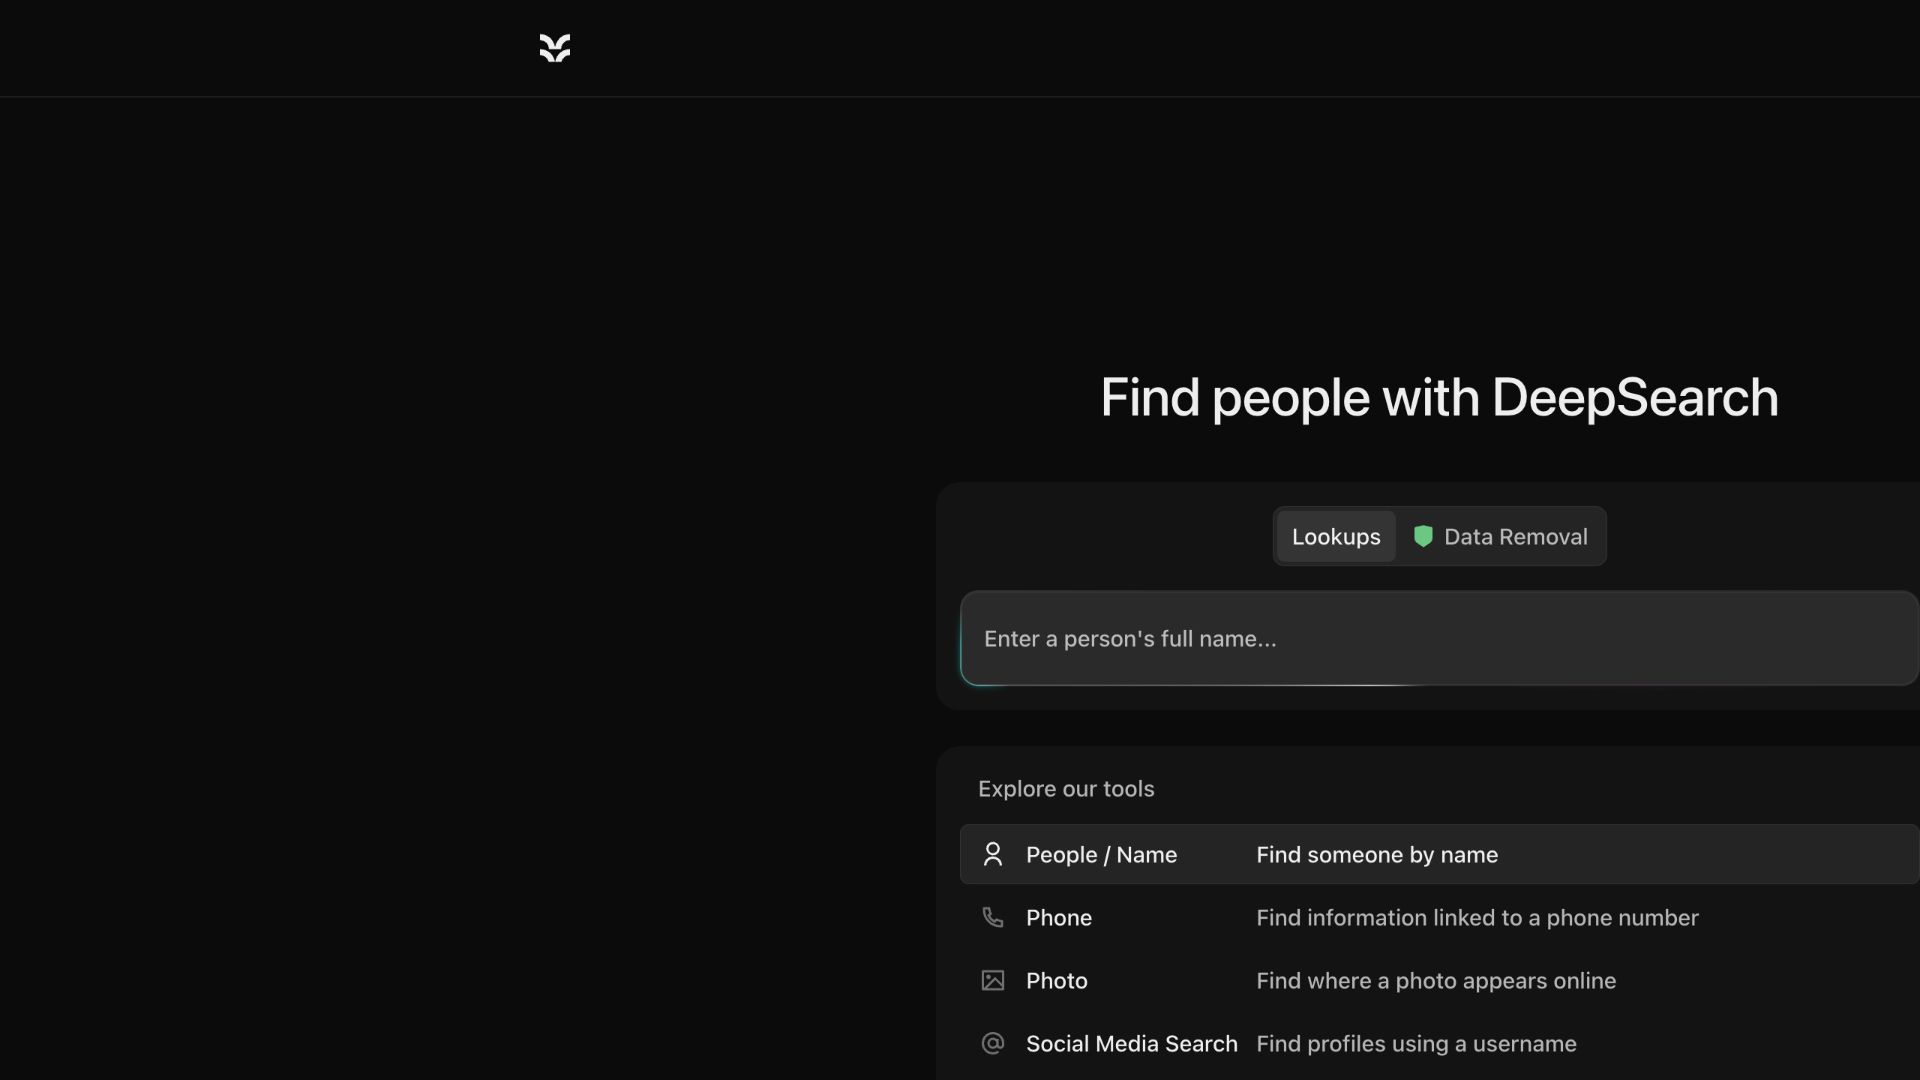
Task: Click 'Find profiles using a username' text
Action: 1416,1044
